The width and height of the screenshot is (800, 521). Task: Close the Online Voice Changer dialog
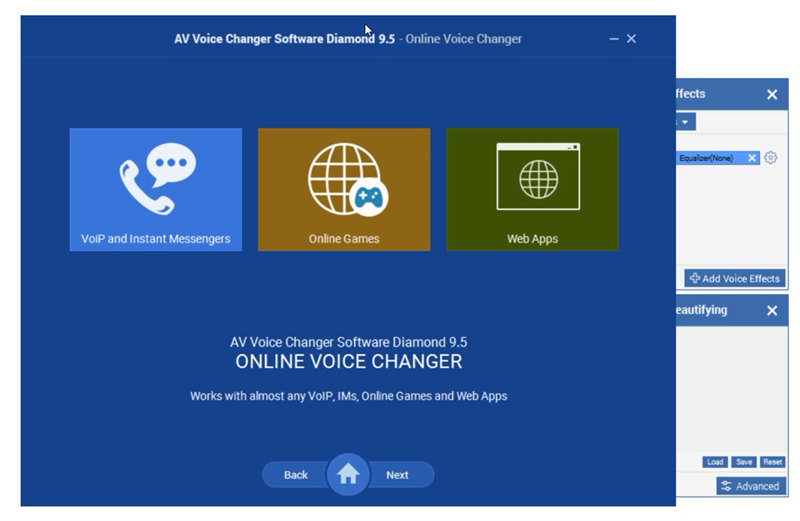point(631,39)
